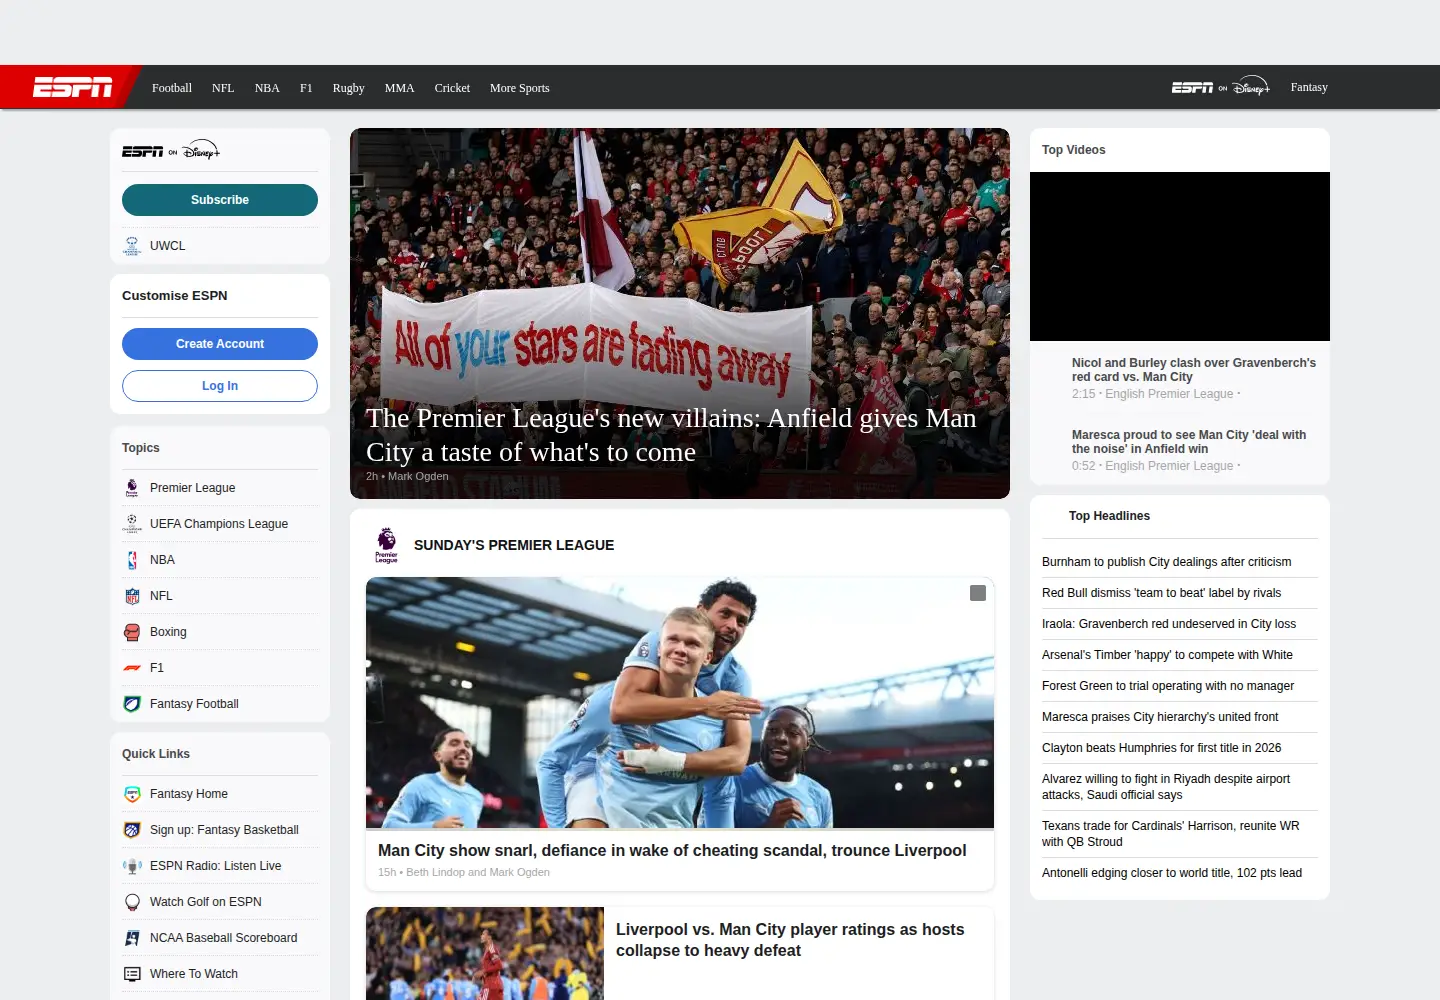
Task: Open Man City celebration photo article
Action: point(680,702)
